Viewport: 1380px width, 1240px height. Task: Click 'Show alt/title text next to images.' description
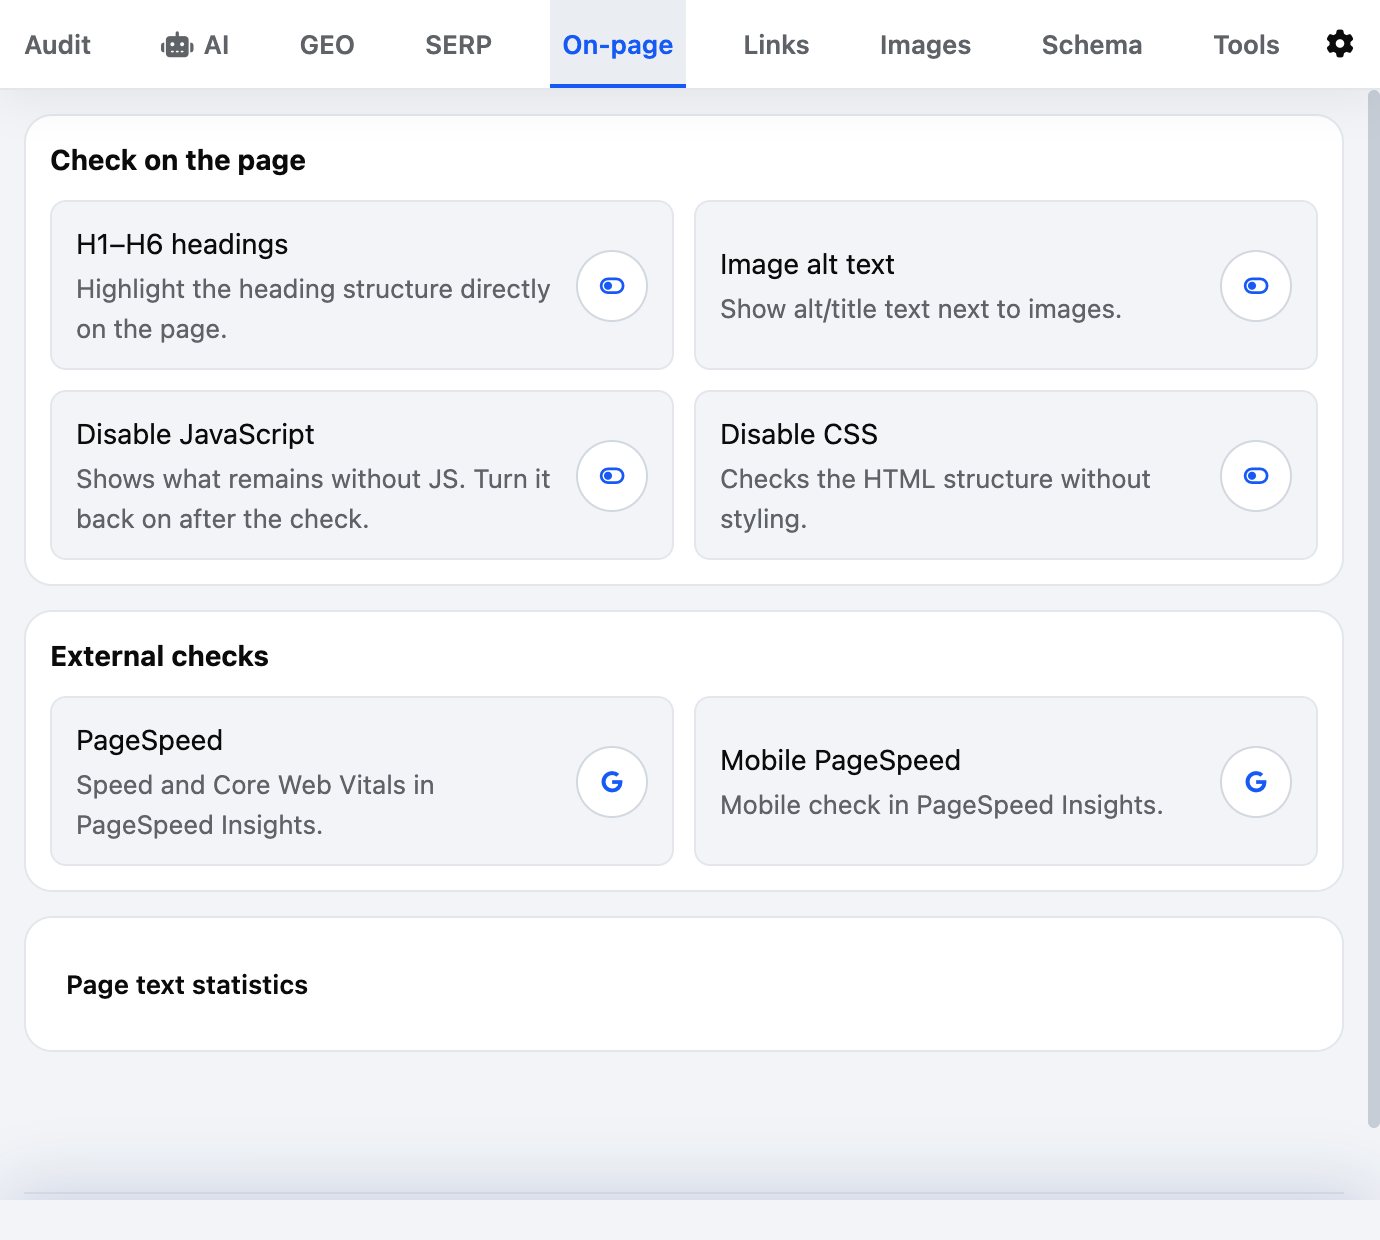921,309
